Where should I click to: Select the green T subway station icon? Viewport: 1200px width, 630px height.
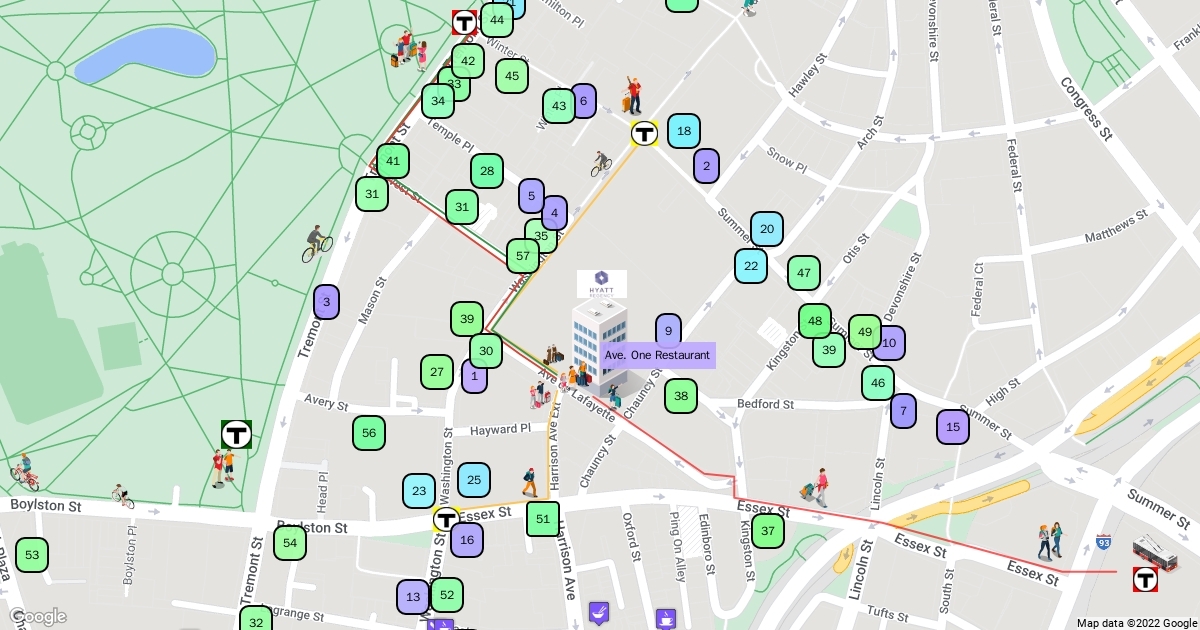[x=236, y=434]
